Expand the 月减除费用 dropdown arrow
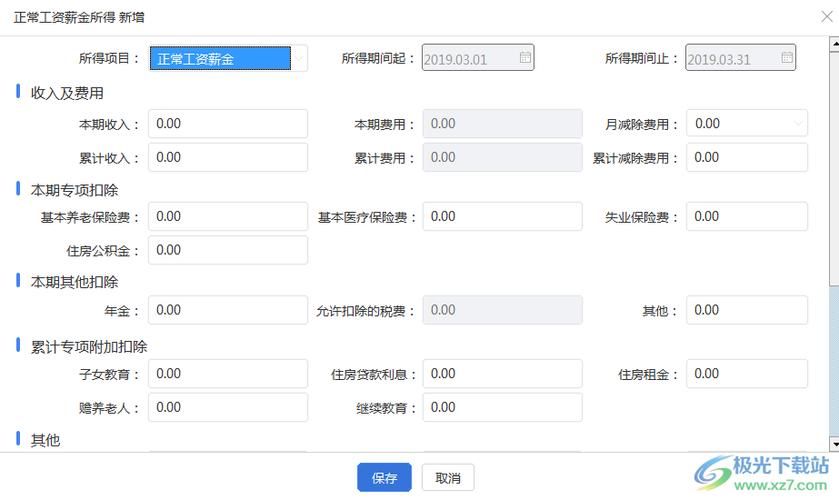The image size is (839, 500). 798,124
